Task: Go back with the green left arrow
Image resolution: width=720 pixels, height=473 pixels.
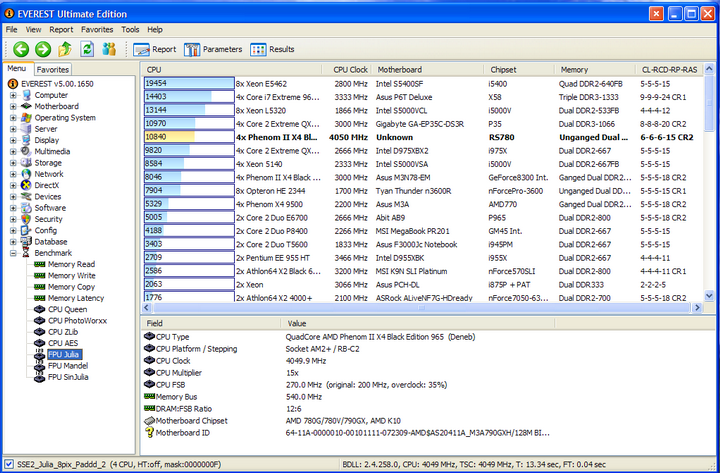Action: 21,49
